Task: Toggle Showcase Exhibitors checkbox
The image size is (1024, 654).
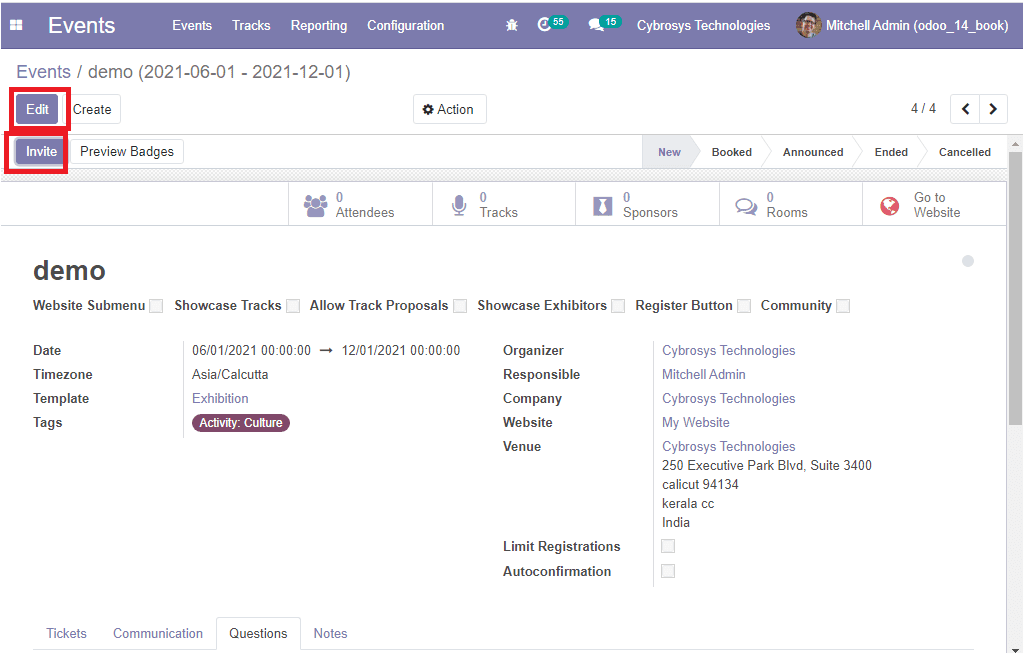Action: pos(618,306)
